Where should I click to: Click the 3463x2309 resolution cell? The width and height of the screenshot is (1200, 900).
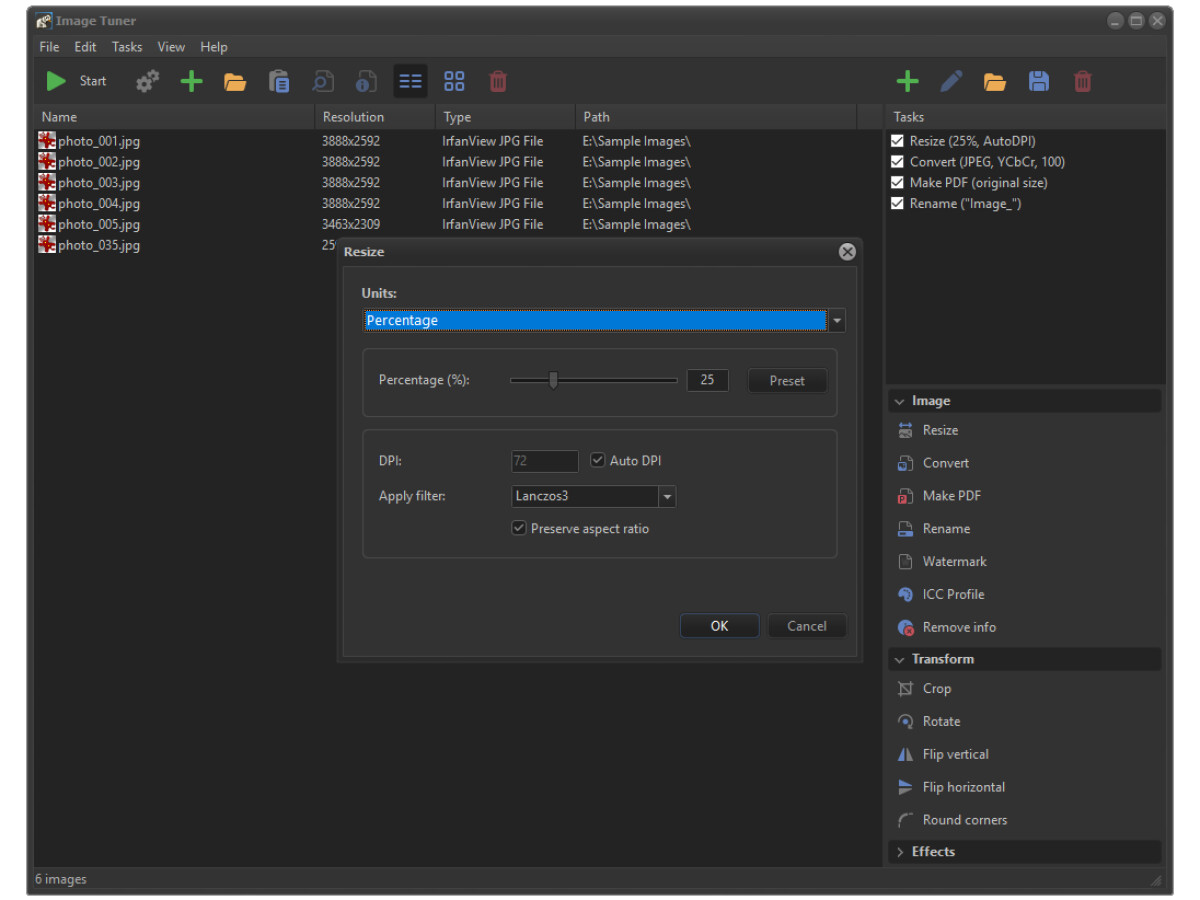coord(351,225)
